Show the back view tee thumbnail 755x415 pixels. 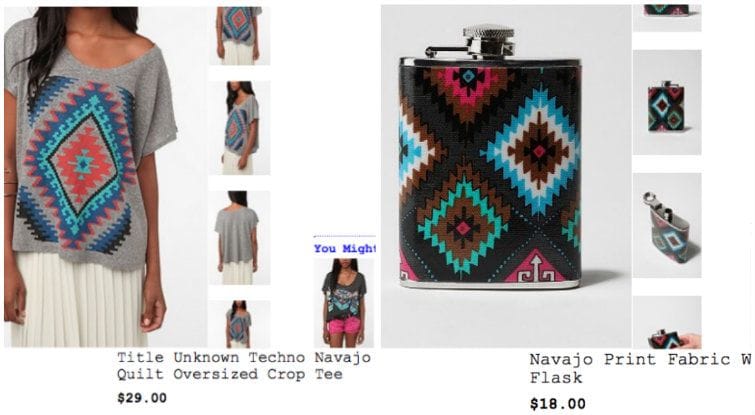239,237
